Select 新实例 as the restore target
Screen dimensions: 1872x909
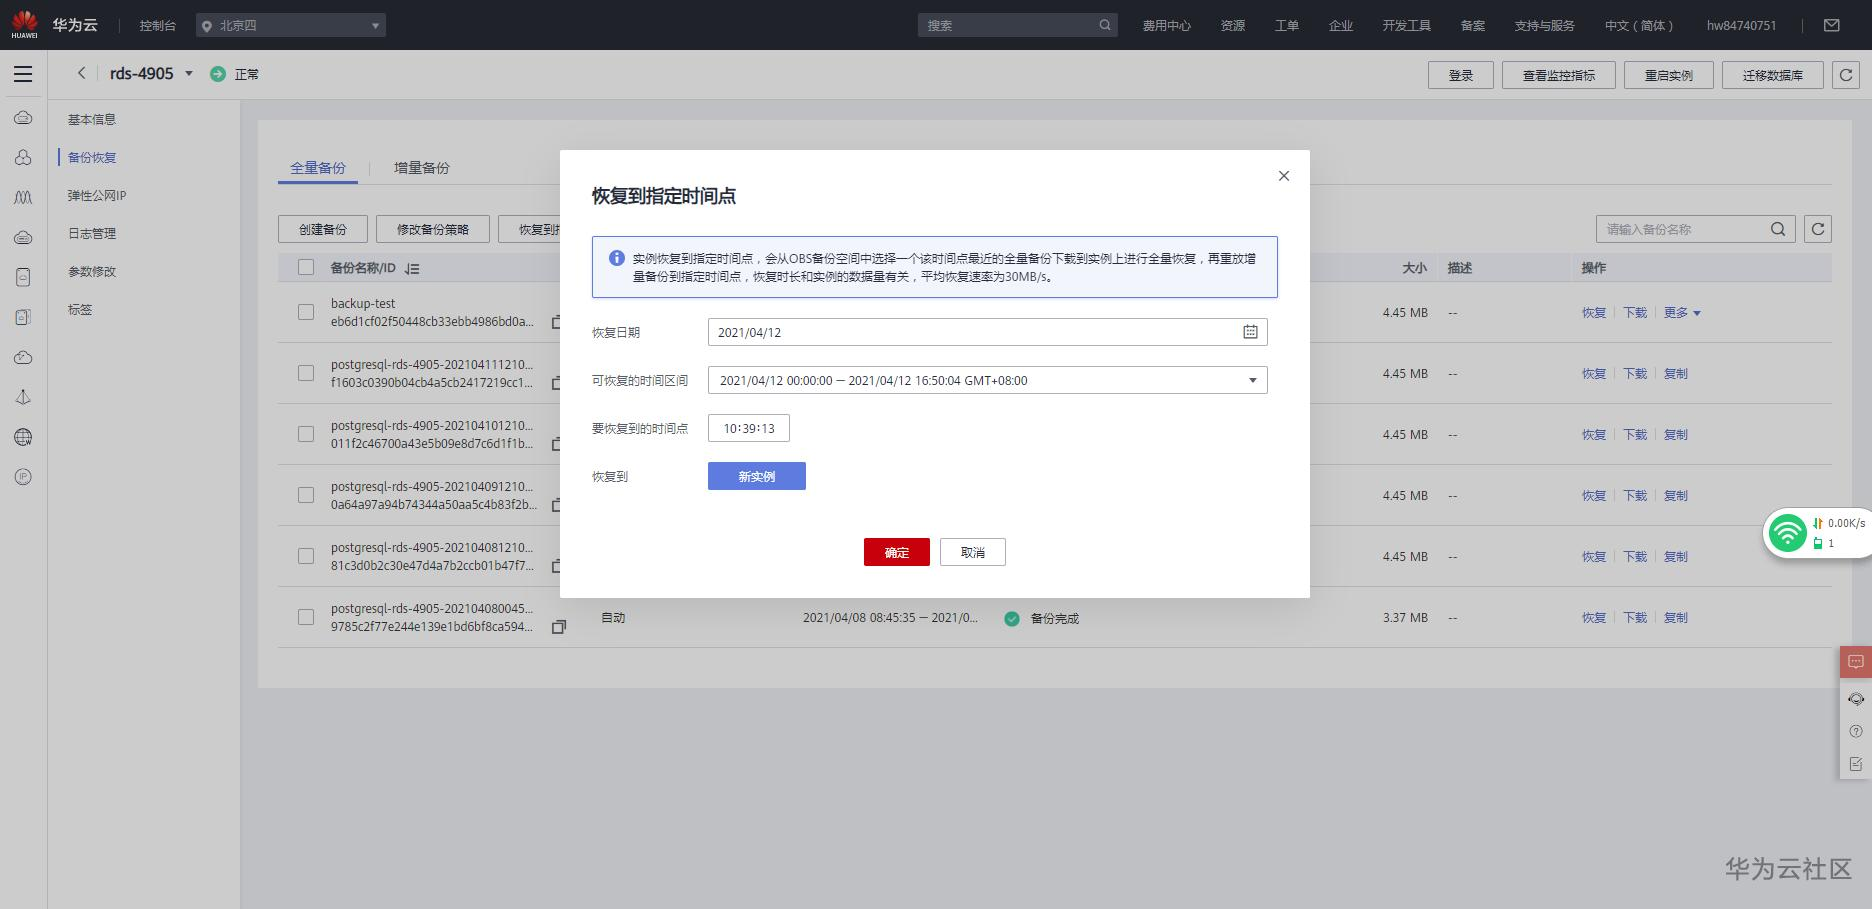(757, 476)
